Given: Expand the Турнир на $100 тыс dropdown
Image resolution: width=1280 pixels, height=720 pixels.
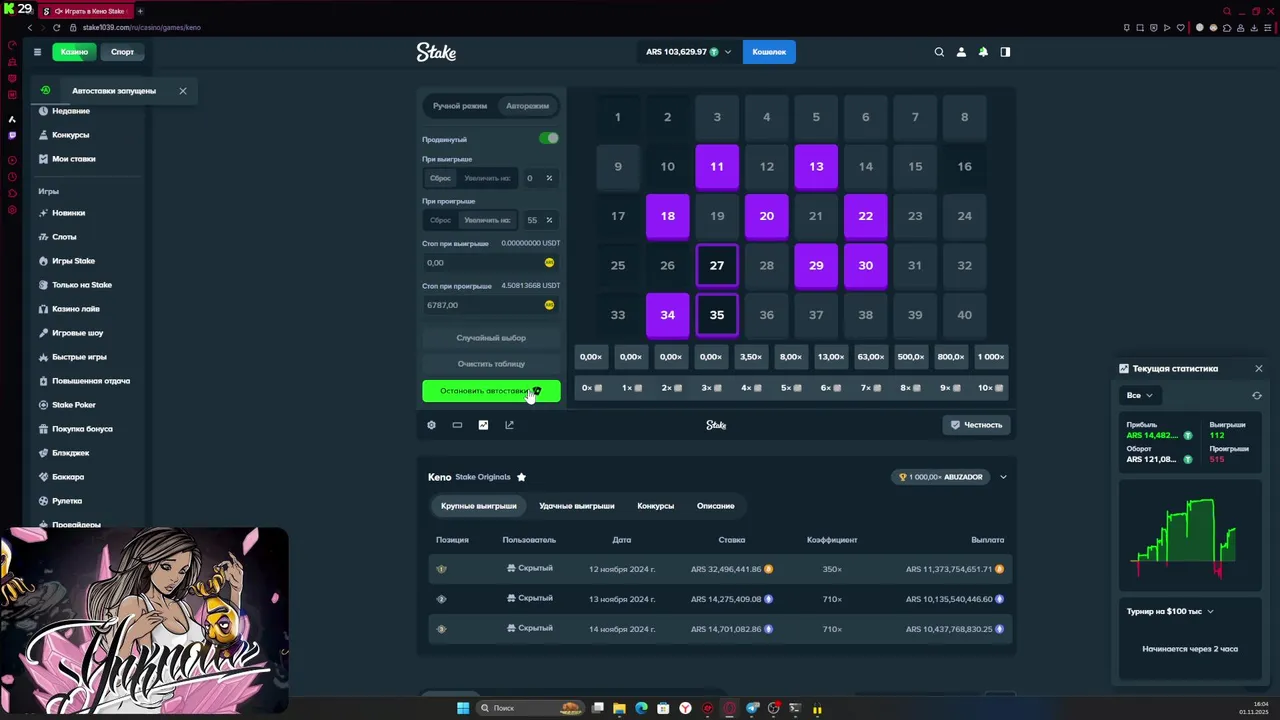Looking at the screenshot, I should [1170, 611].
